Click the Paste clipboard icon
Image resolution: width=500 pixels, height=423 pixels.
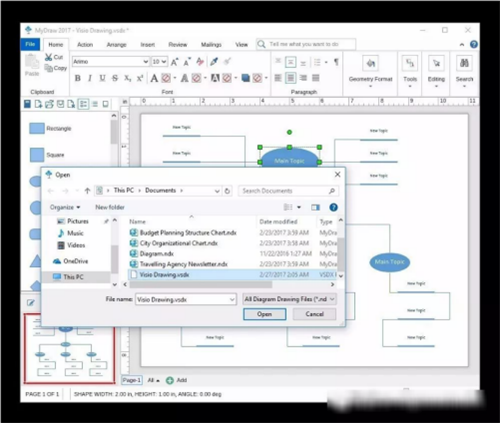coord(32,62)
